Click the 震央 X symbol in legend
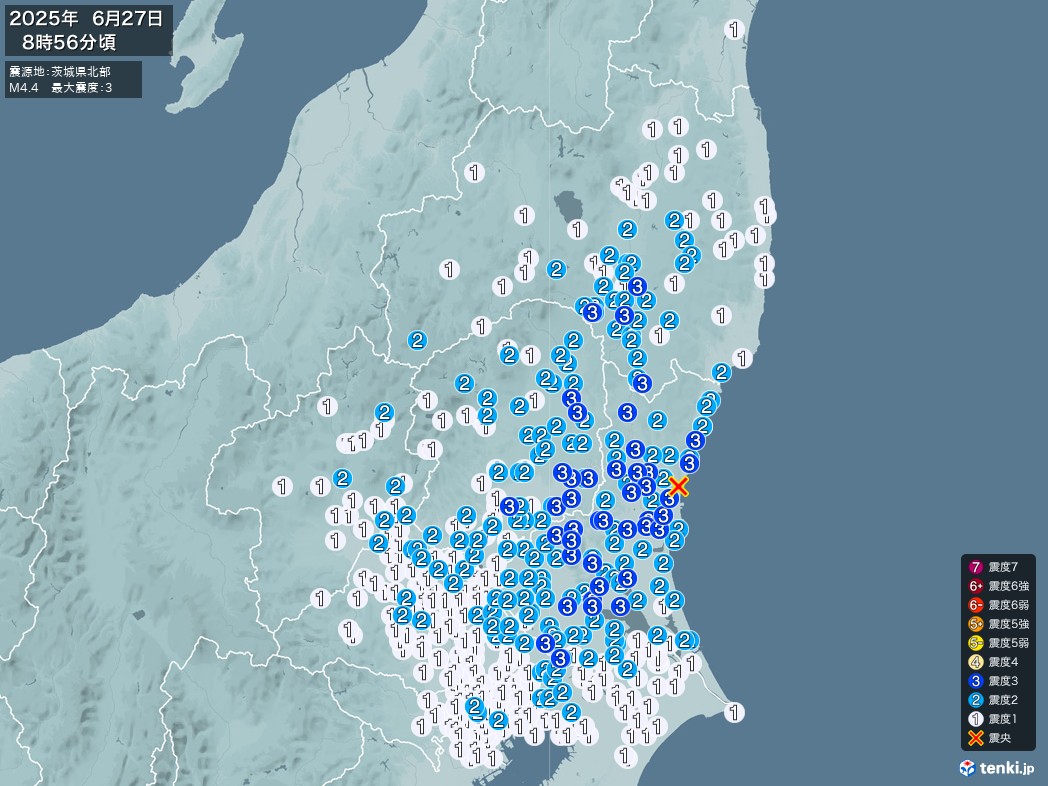1048x786 pixels. click(975, 738)
